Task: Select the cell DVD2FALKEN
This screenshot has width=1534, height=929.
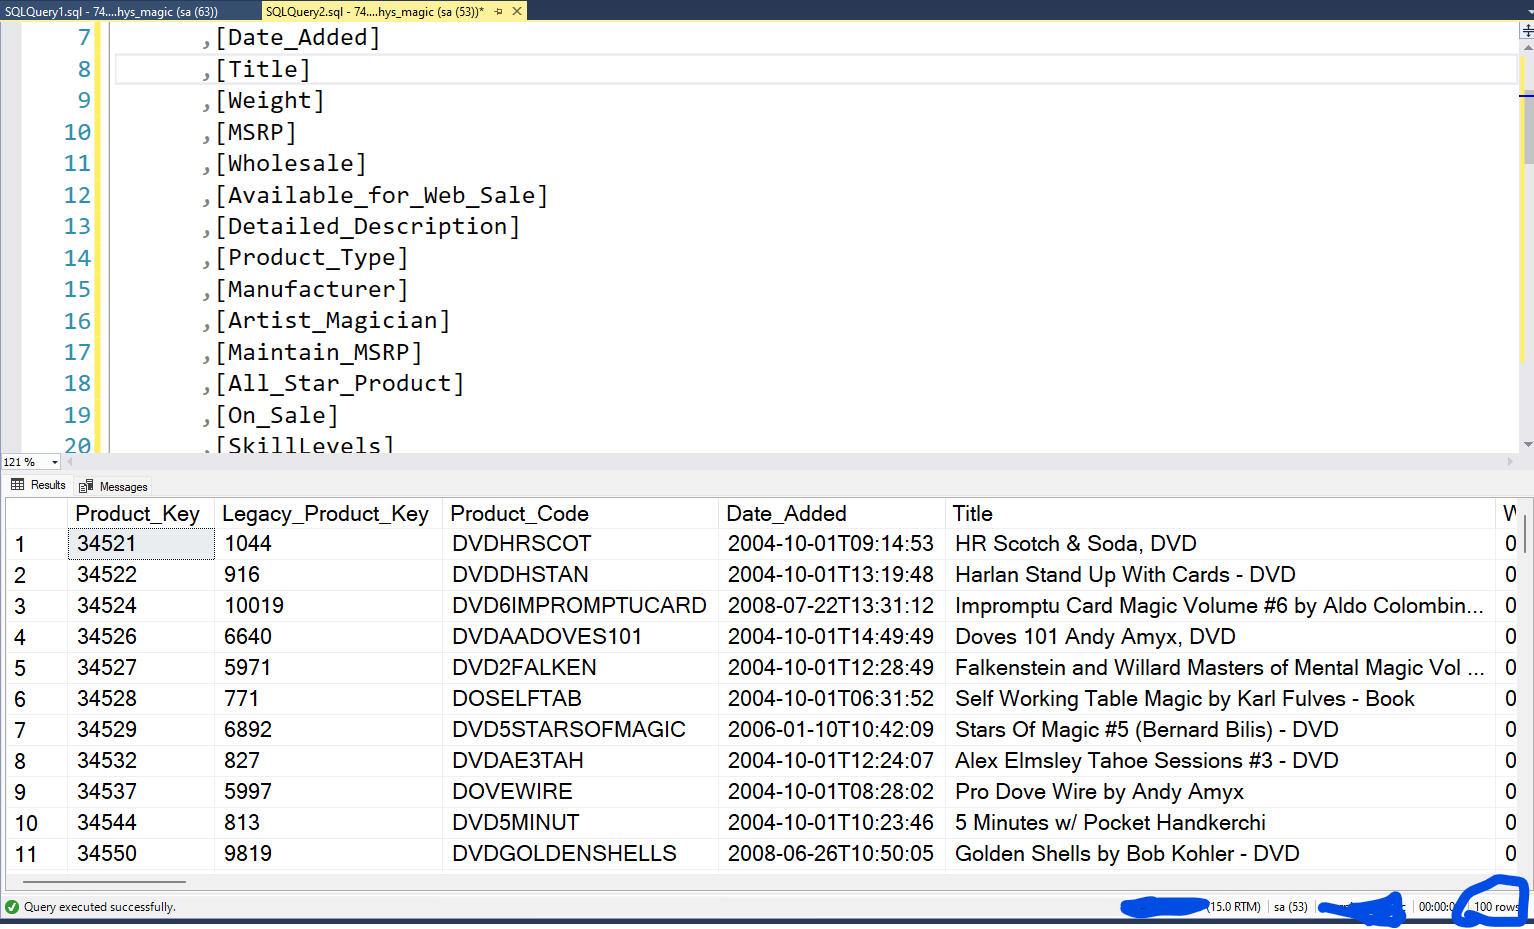Action: (580, 667)
